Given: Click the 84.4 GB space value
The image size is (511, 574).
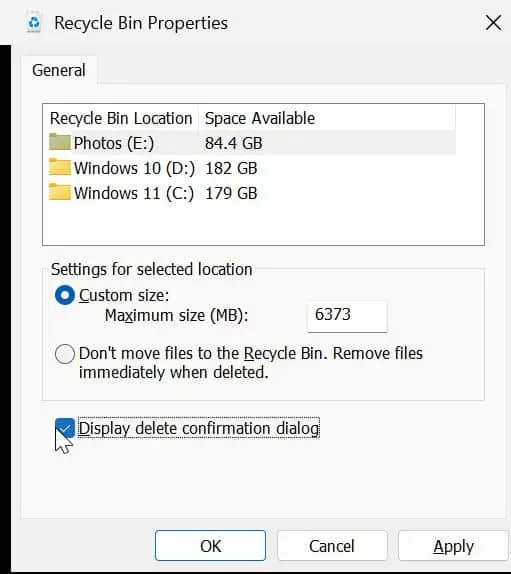Looking at the screenshot, I should [234, 143].
